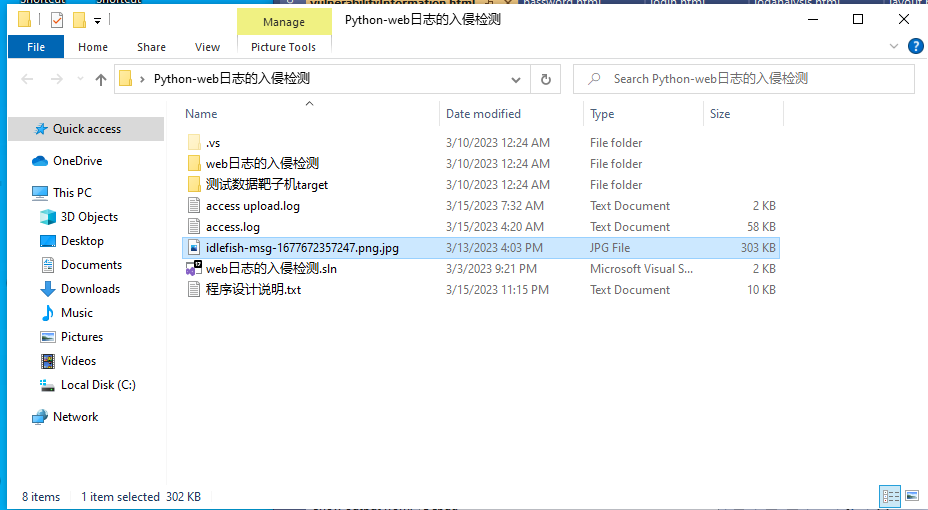Open the address bar history dropdown
Viewport: 928px width, 510px height.
click(x=515, y=79)
